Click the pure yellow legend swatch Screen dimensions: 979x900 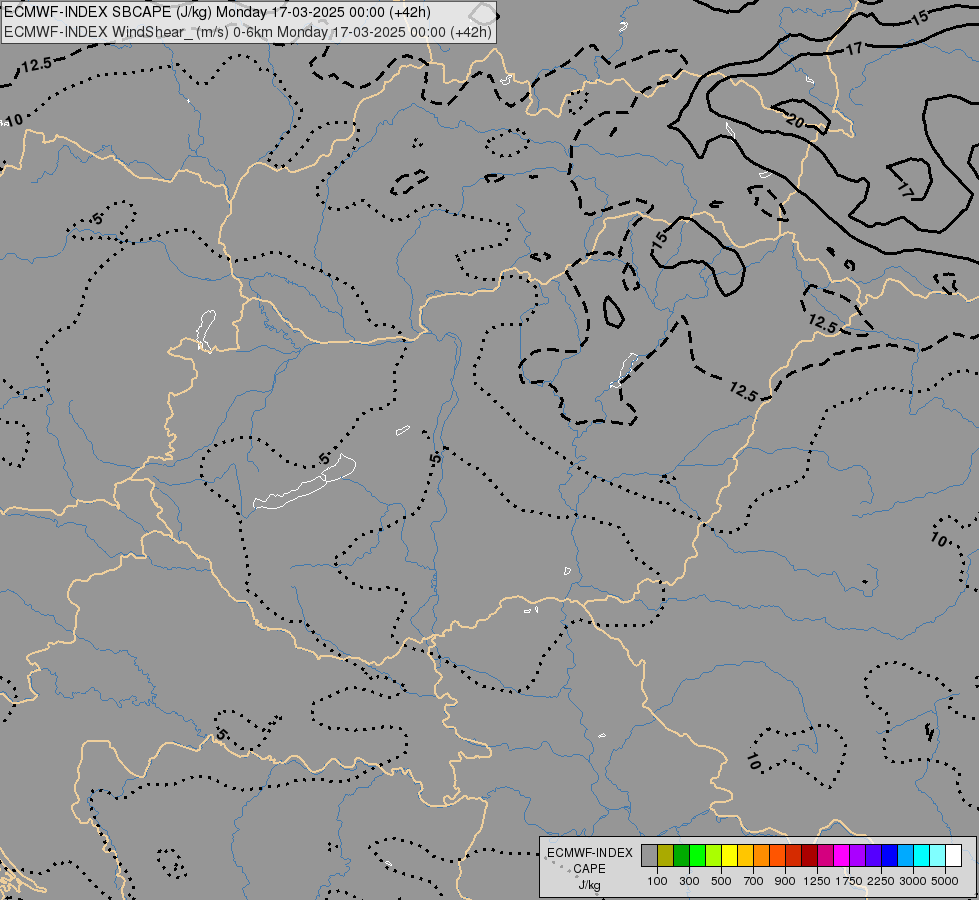(x=729, y=856)
